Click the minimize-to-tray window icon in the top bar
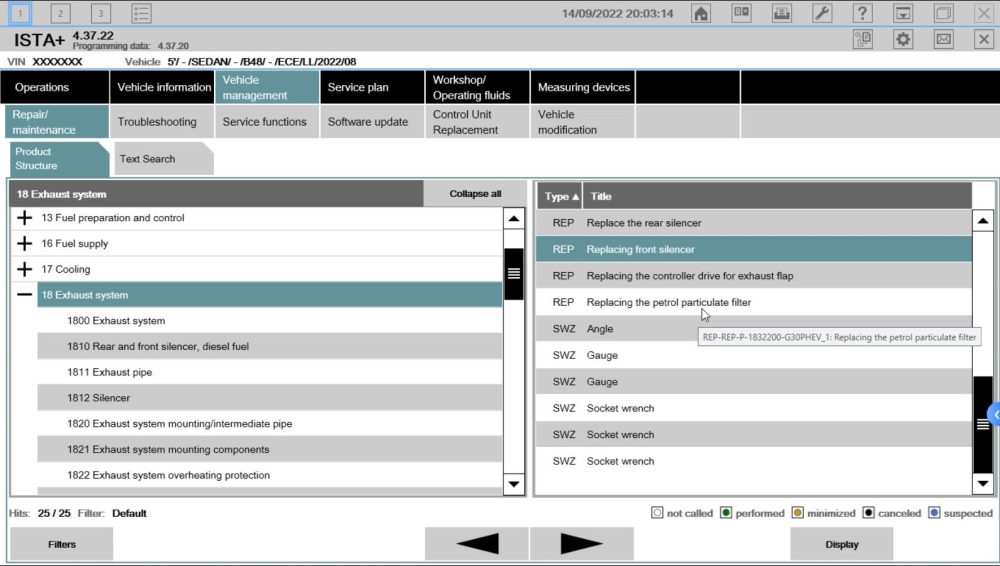Image resolution: width=1000 pixels, height=566 pixels. pos(902,13)
